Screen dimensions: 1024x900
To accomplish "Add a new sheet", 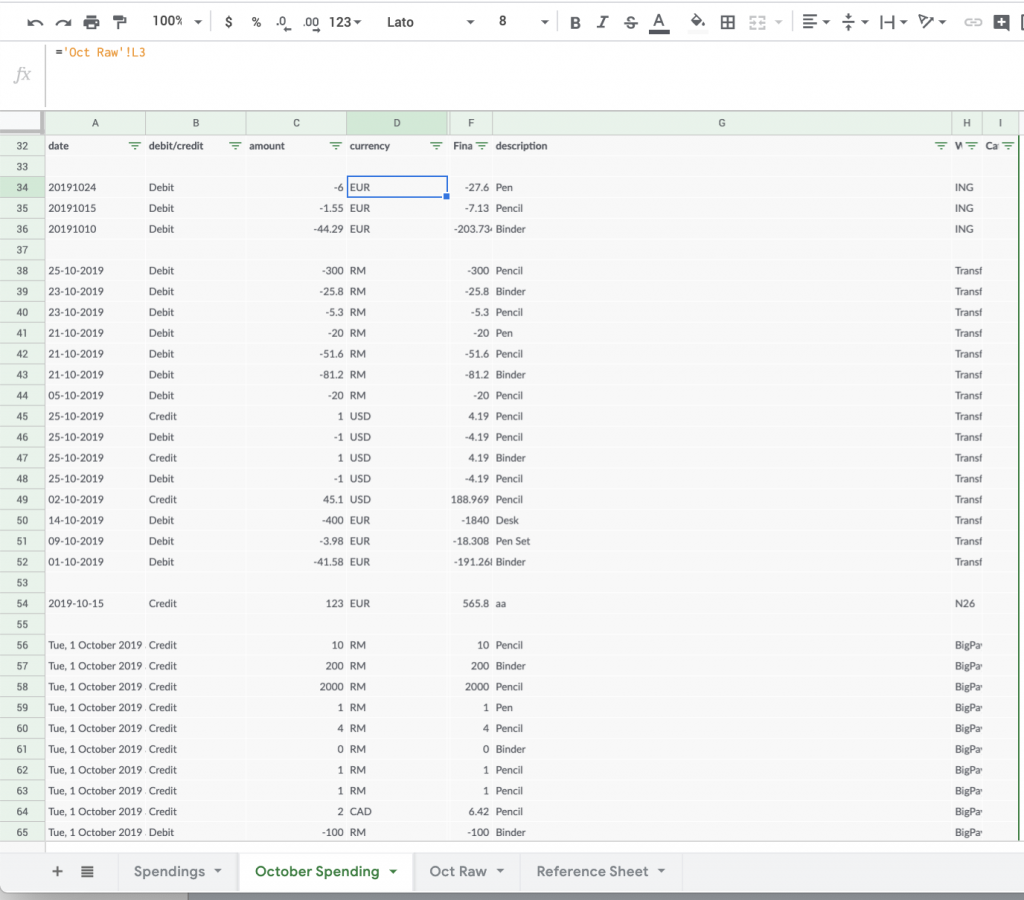I will click(57, 871).
